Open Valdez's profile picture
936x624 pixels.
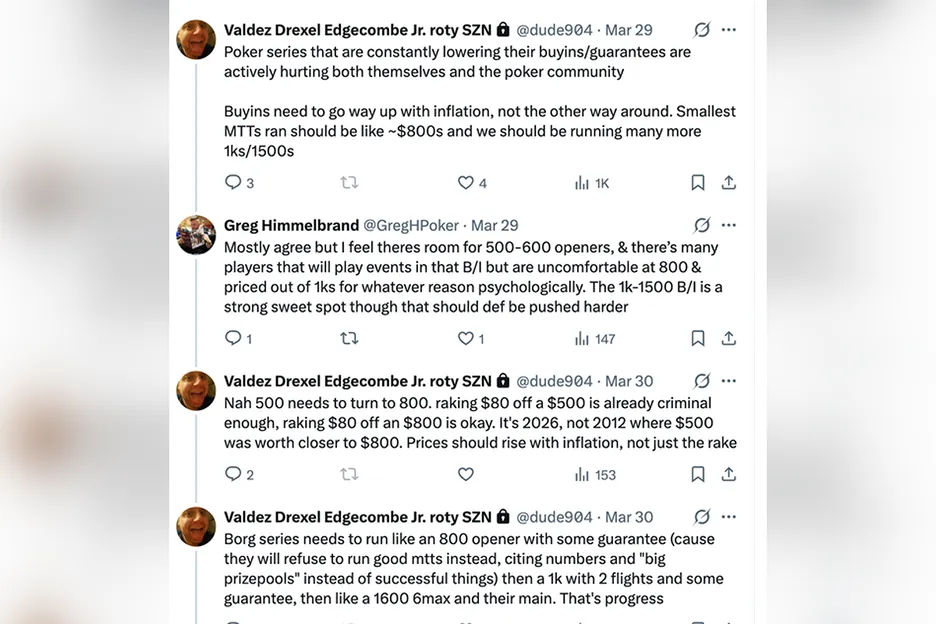196,39
